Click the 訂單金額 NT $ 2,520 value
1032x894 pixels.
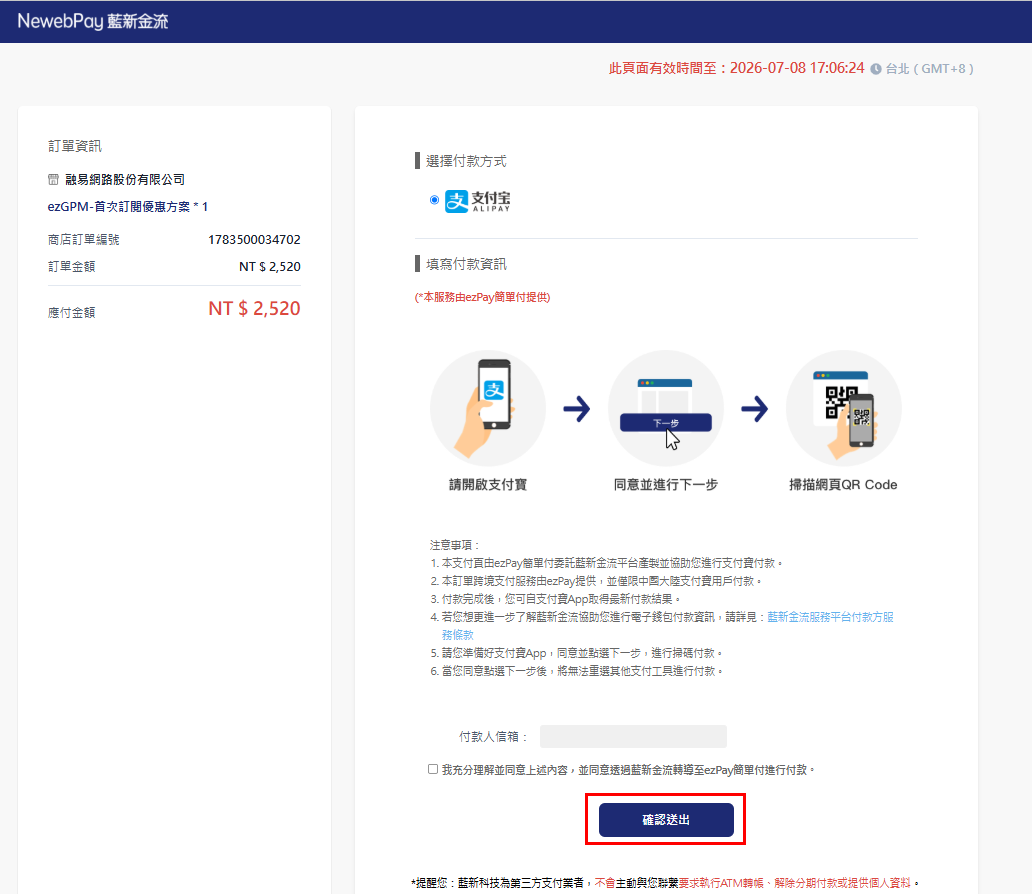click(270, 267)
